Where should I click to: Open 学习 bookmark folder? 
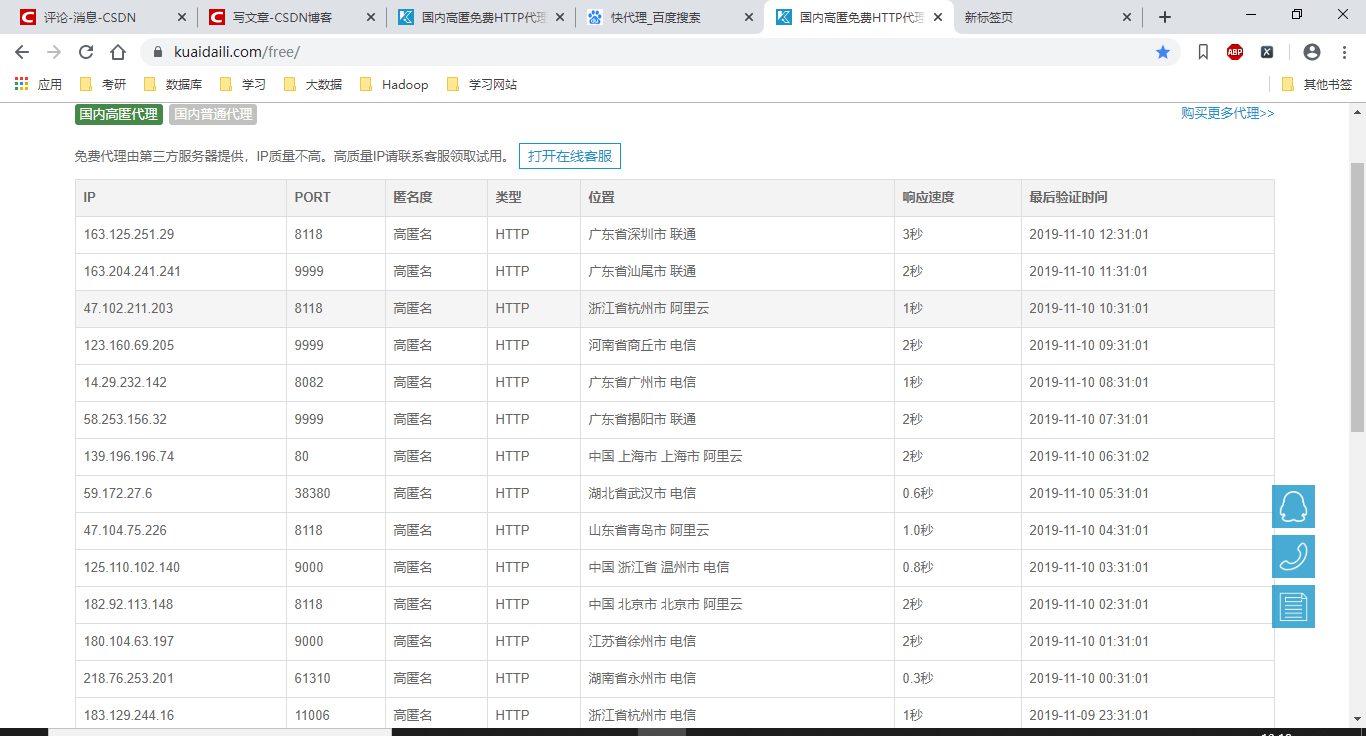243,84
